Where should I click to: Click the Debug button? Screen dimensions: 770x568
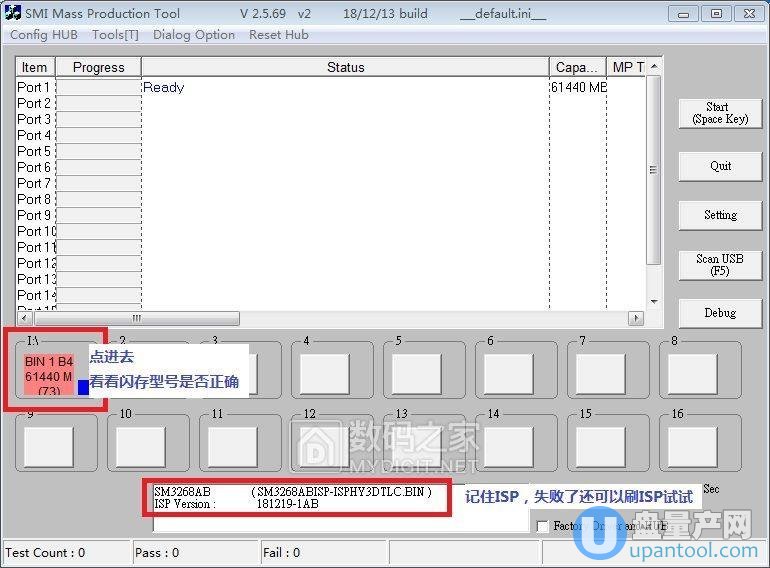click(x=719, y=313)
